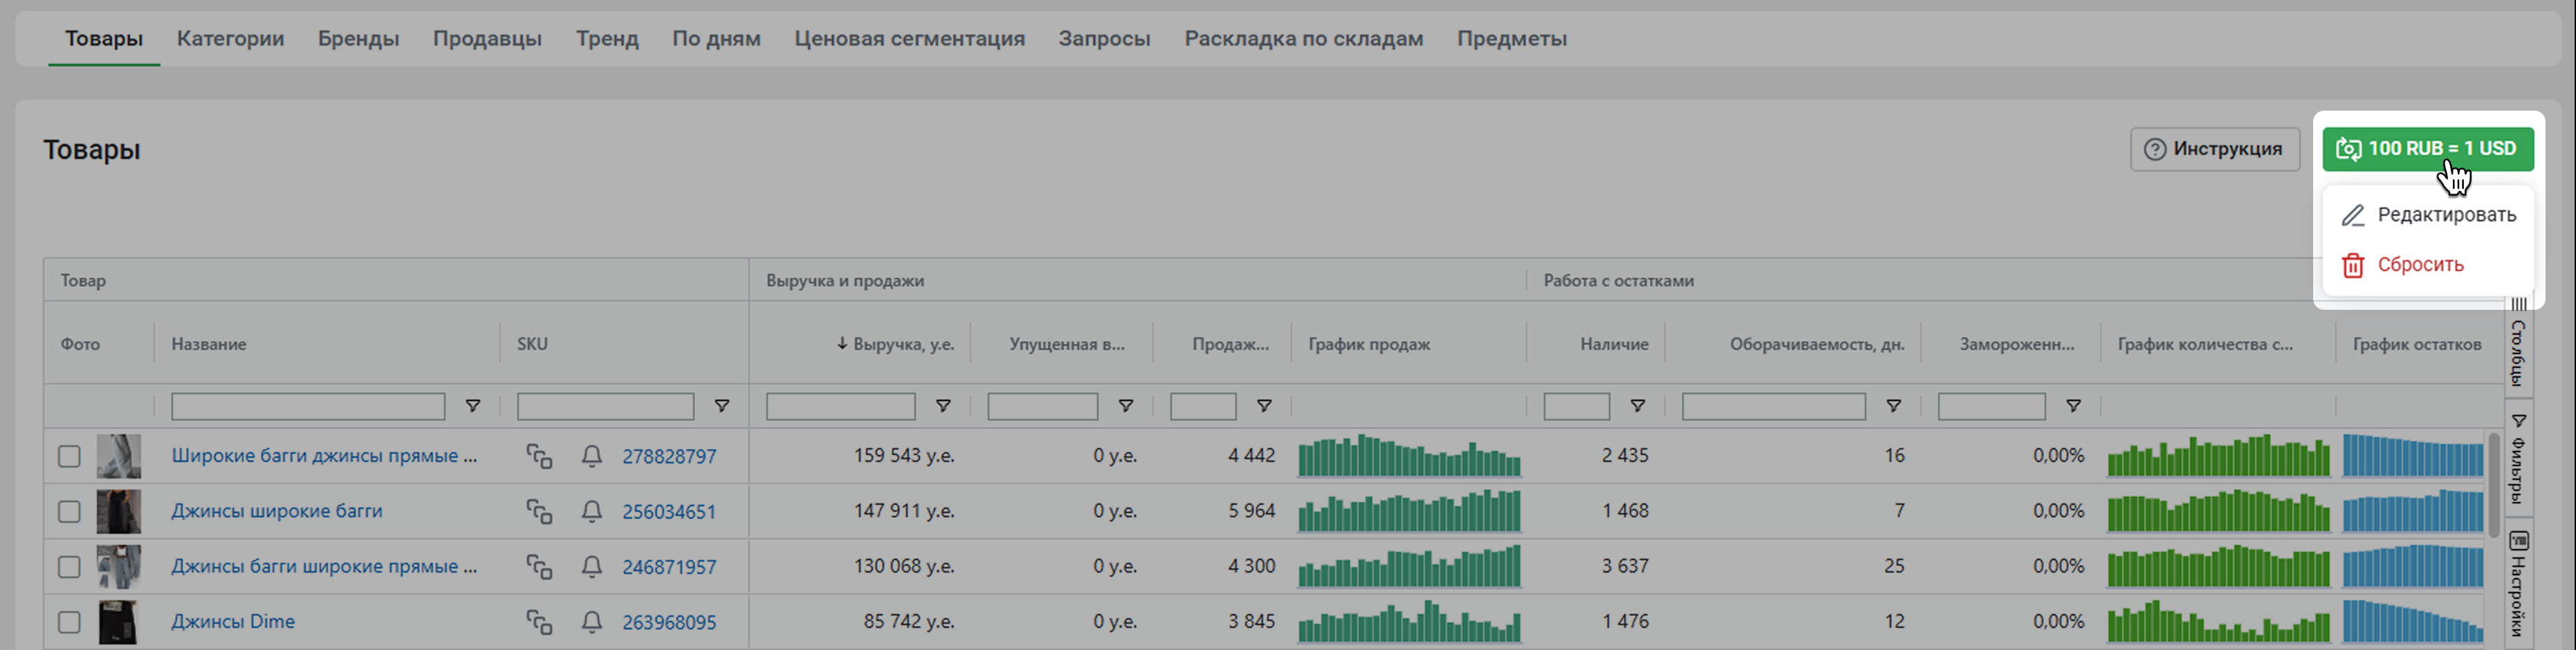Viewport: 2576px width, 650px height.
Task: Switch to the Бренды tab
Action: click(x=358, y=39)
